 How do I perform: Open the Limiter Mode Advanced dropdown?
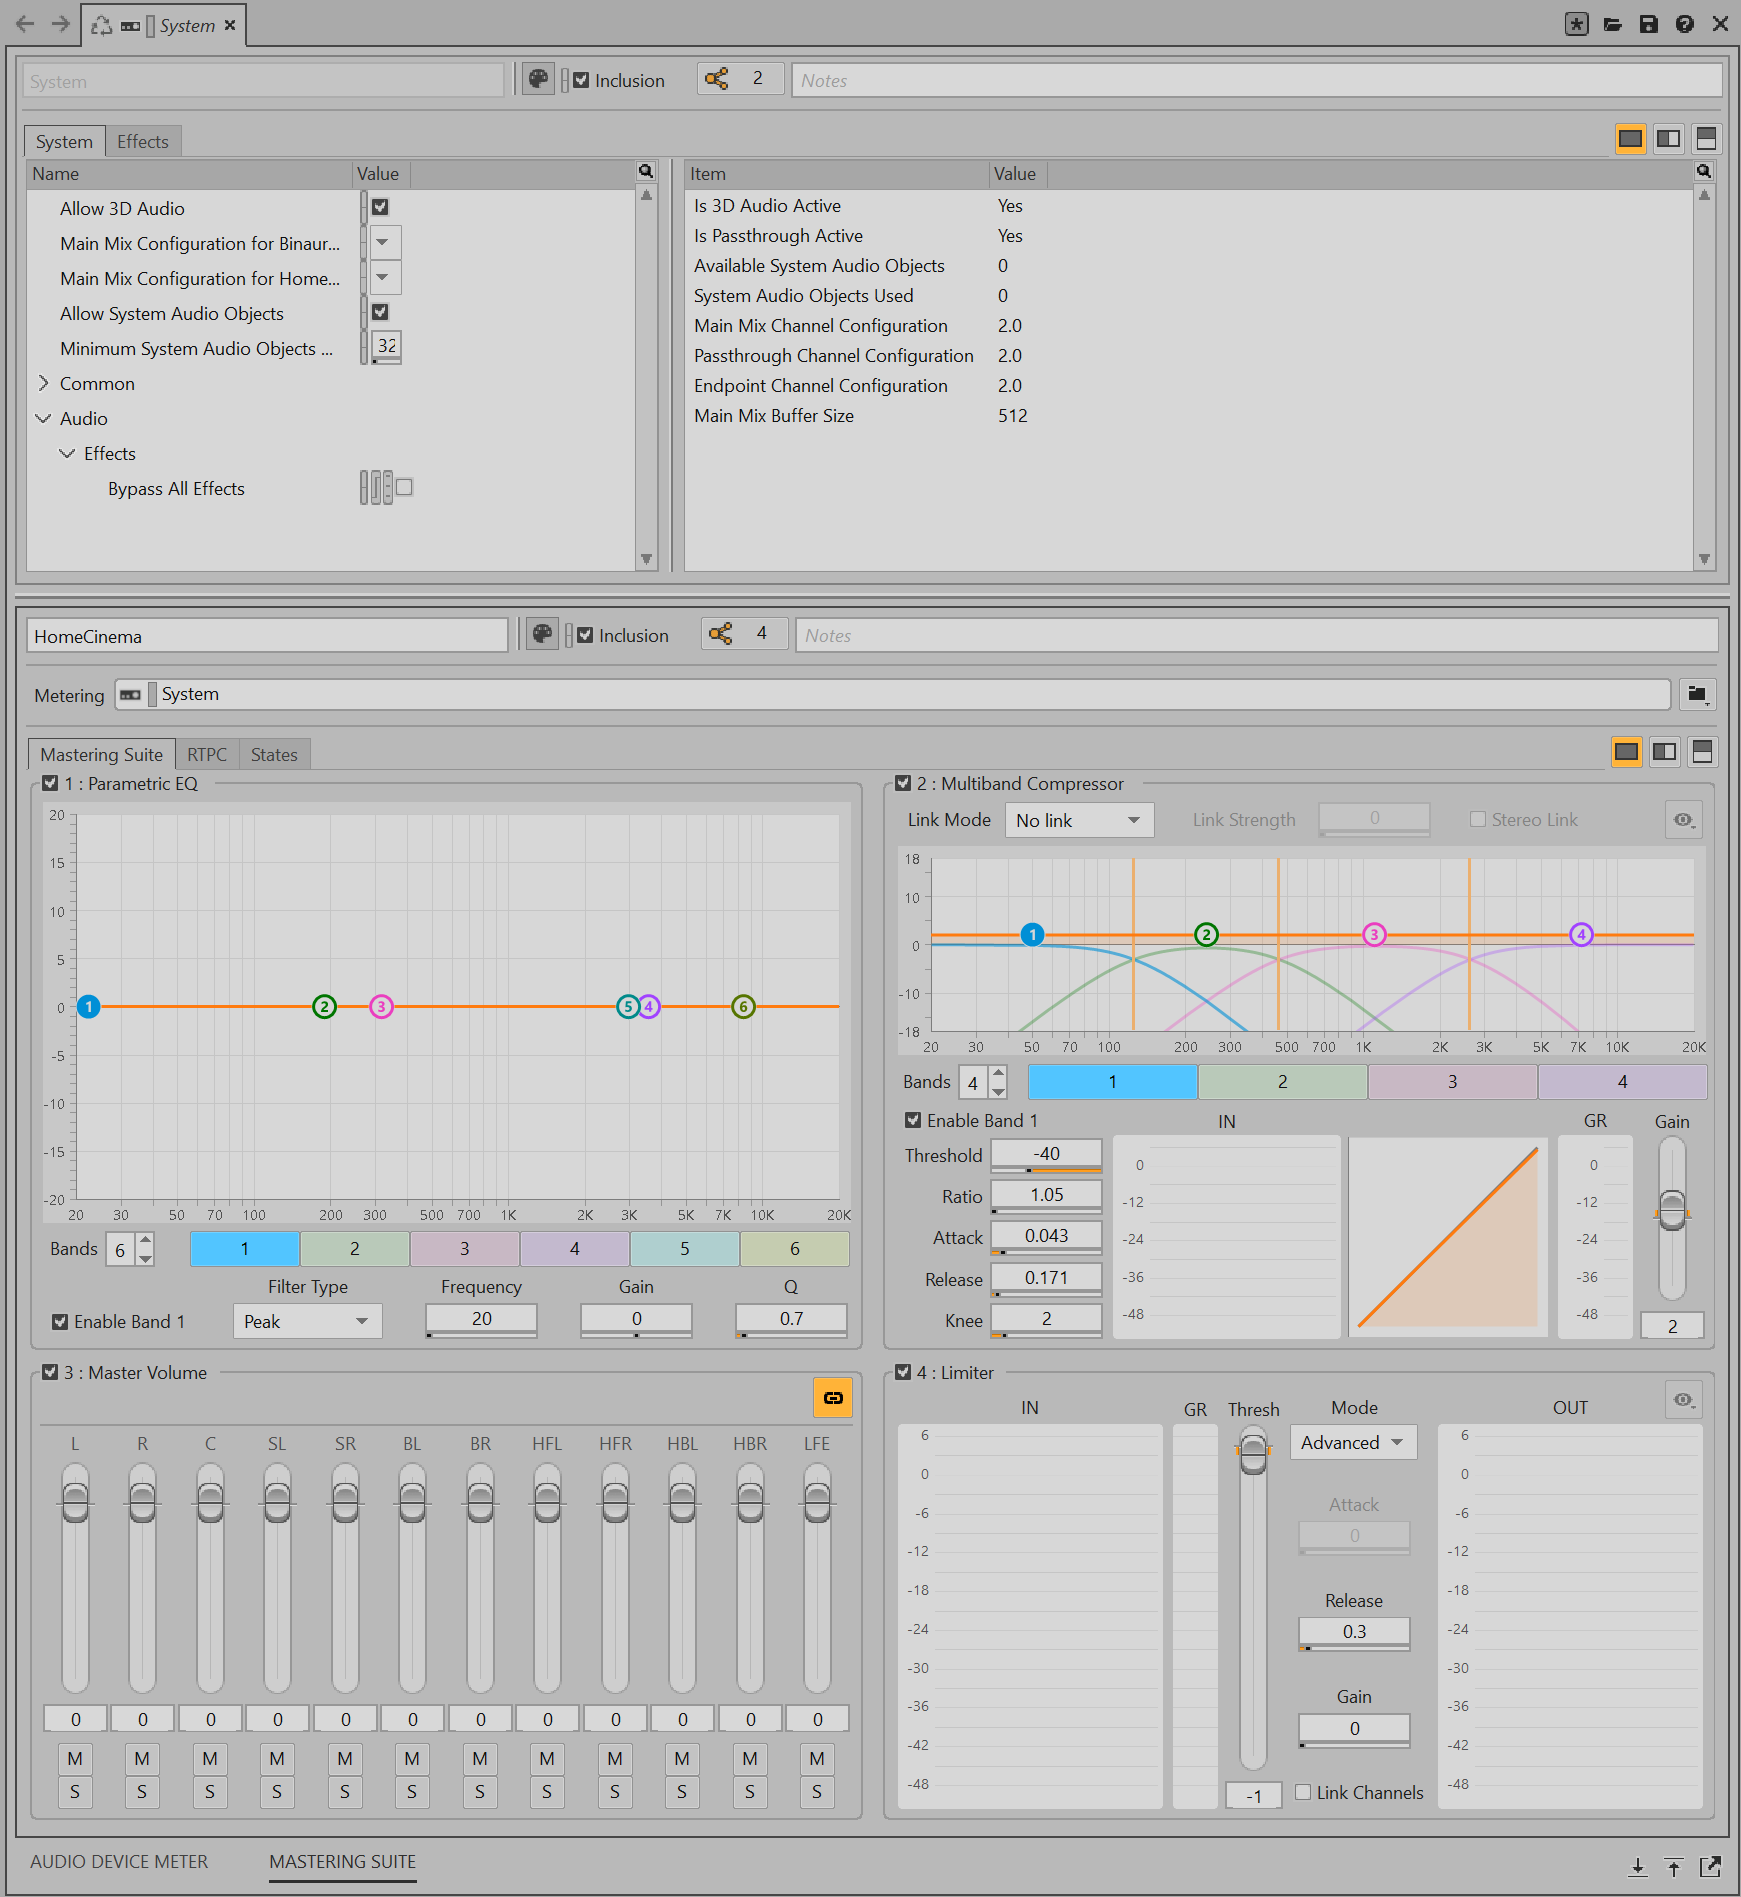pos(1352,1442)
